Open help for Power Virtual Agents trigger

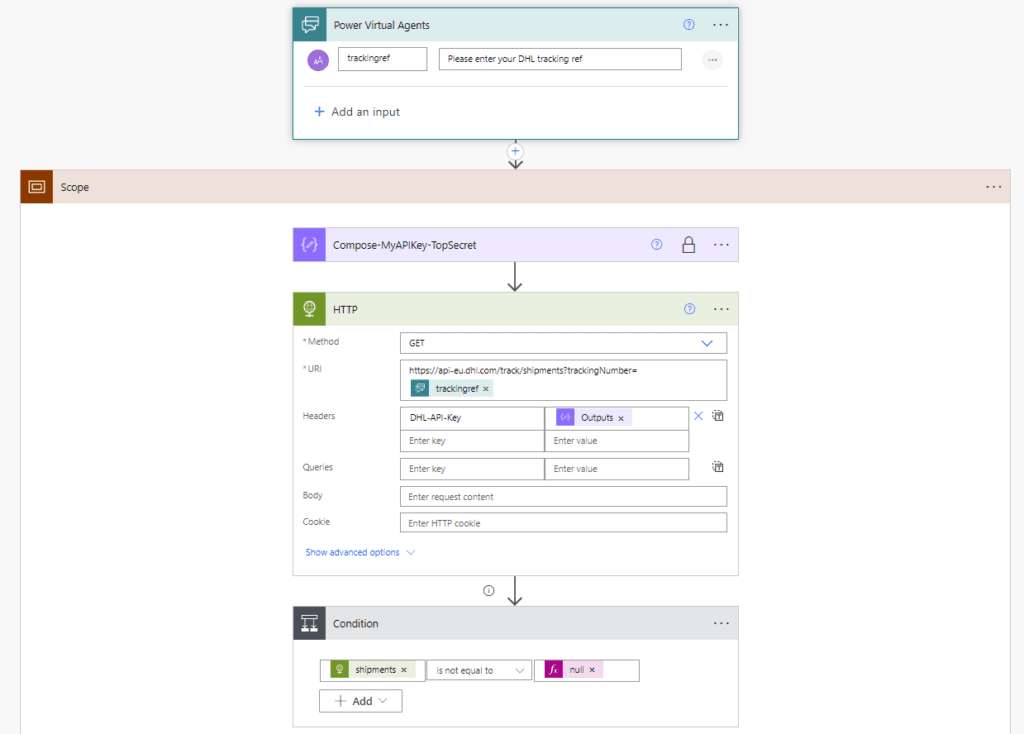[689, 25]
